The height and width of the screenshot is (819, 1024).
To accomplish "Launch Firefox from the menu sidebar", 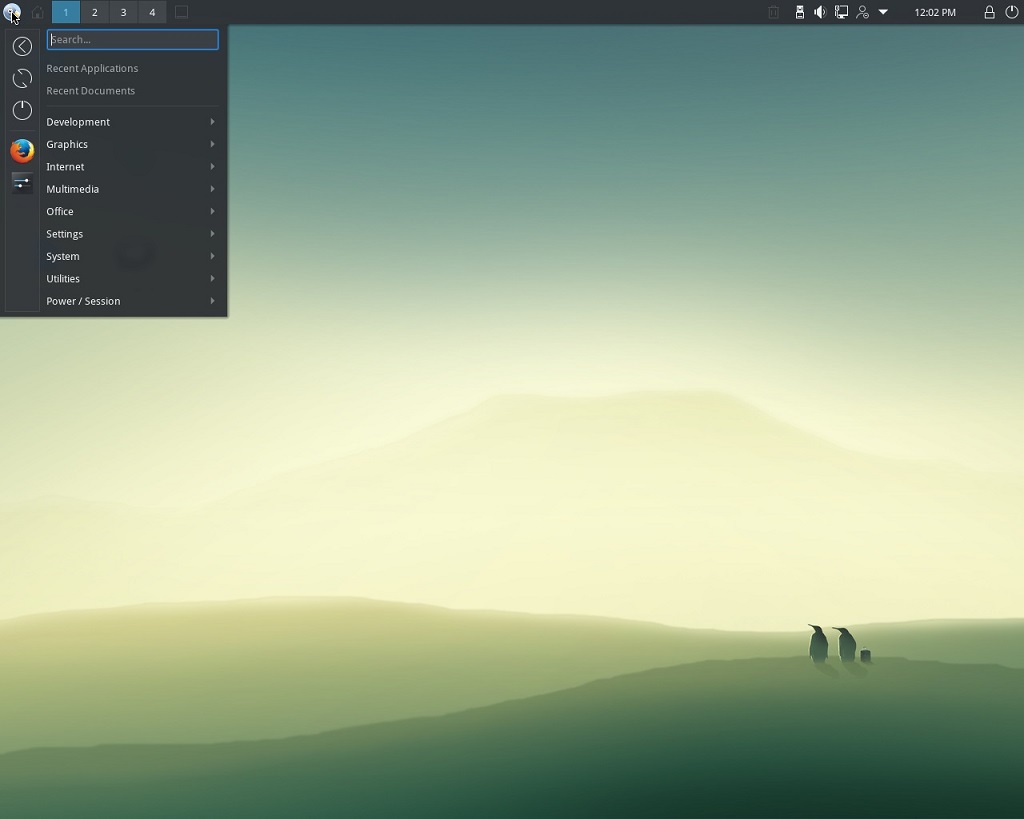I will coord(21,150).
